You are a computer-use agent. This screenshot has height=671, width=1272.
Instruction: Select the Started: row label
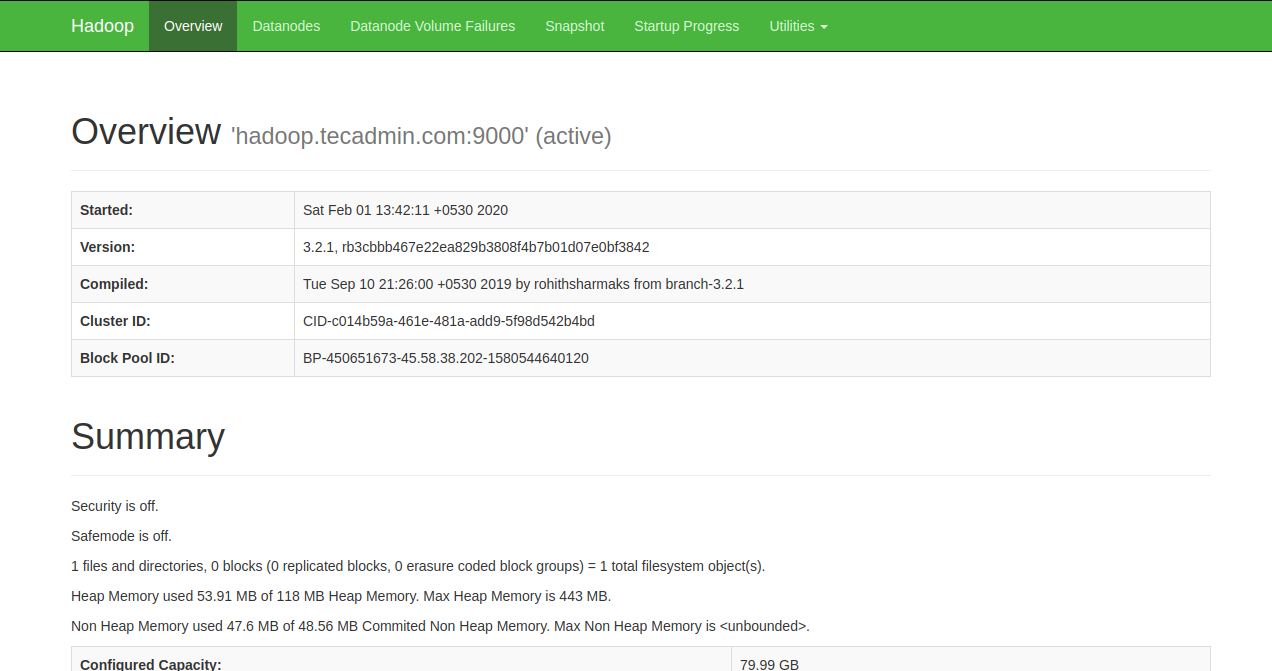point(106,210)
